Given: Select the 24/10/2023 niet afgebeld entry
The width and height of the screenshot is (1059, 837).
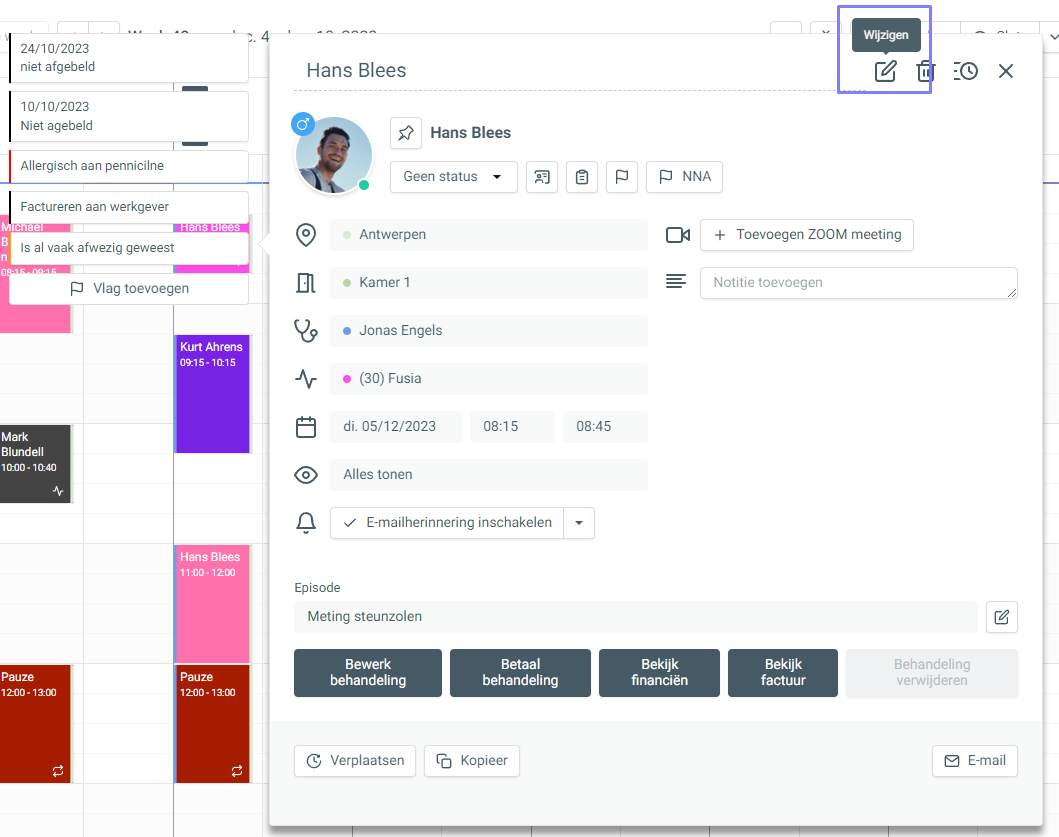Looking at the screenshot, I should pyautogui.click(x=129, y=57).
